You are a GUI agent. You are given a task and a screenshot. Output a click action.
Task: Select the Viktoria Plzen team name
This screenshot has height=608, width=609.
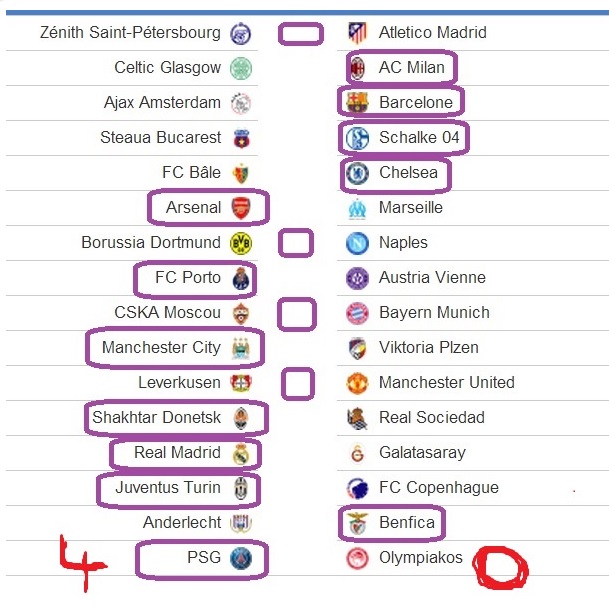point(429,347)
